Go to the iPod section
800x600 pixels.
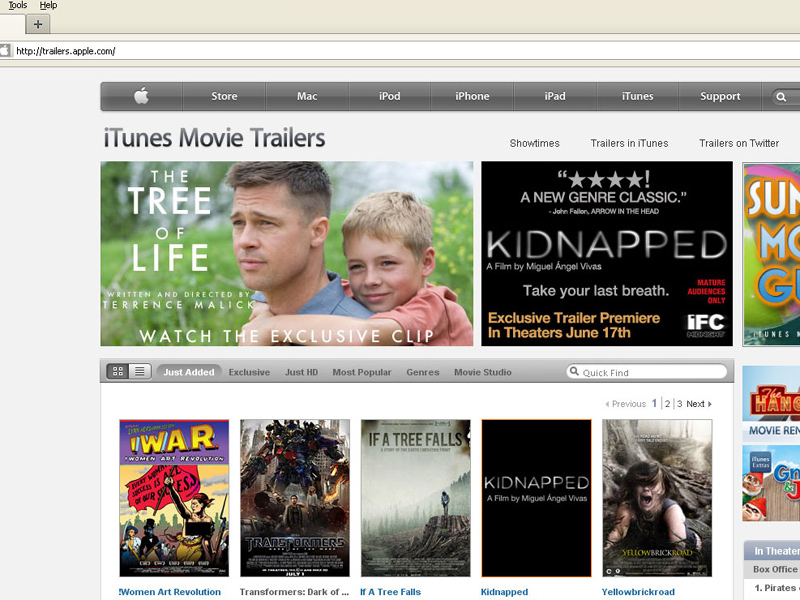click(x=390, y=96)
